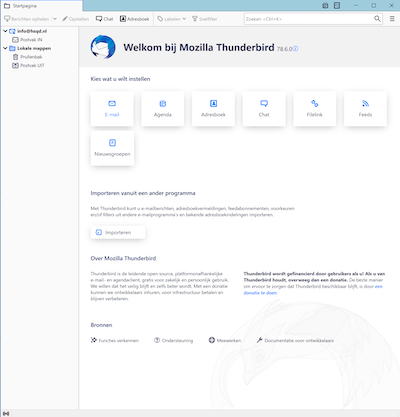This screenshot has width=400, height=417.
Task: Open the E-mail setup card
Action: click(x=112, y=109)
